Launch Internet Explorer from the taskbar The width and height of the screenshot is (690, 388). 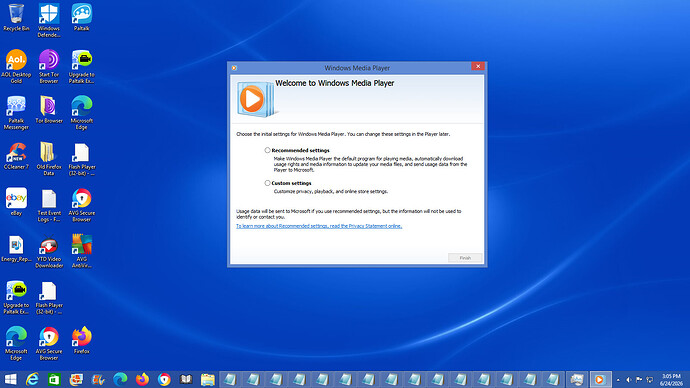tap(32, 379)
